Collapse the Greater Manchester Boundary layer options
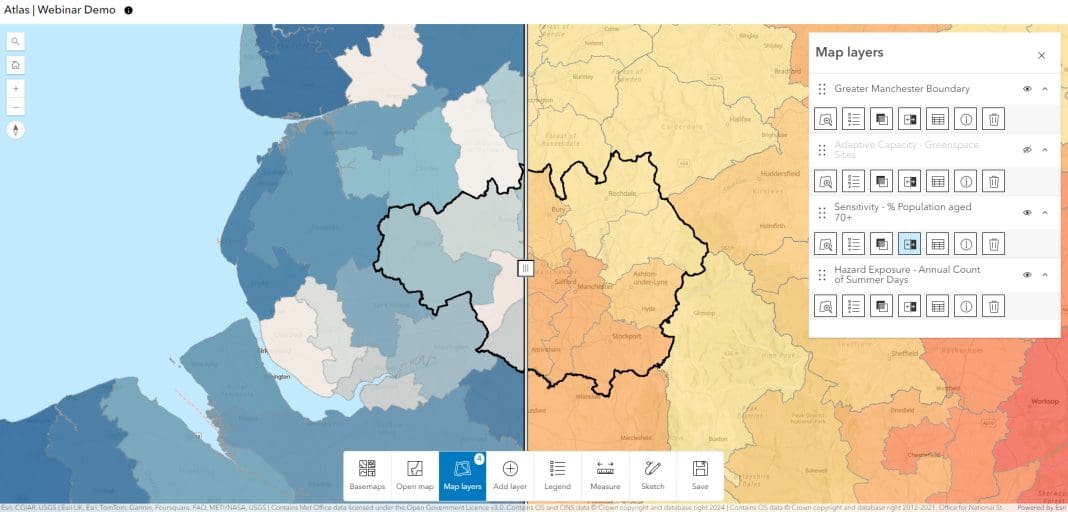Screen dimensions: 1068x512 point(1045,89)
